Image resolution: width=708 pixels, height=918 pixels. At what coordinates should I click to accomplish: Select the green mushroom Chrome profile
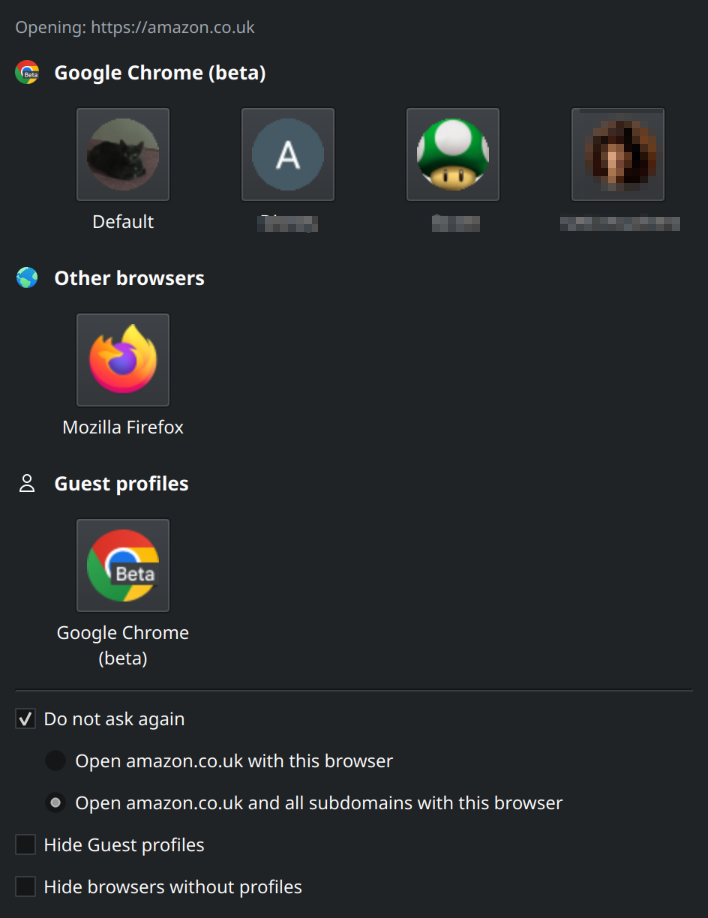pos(452,154)
